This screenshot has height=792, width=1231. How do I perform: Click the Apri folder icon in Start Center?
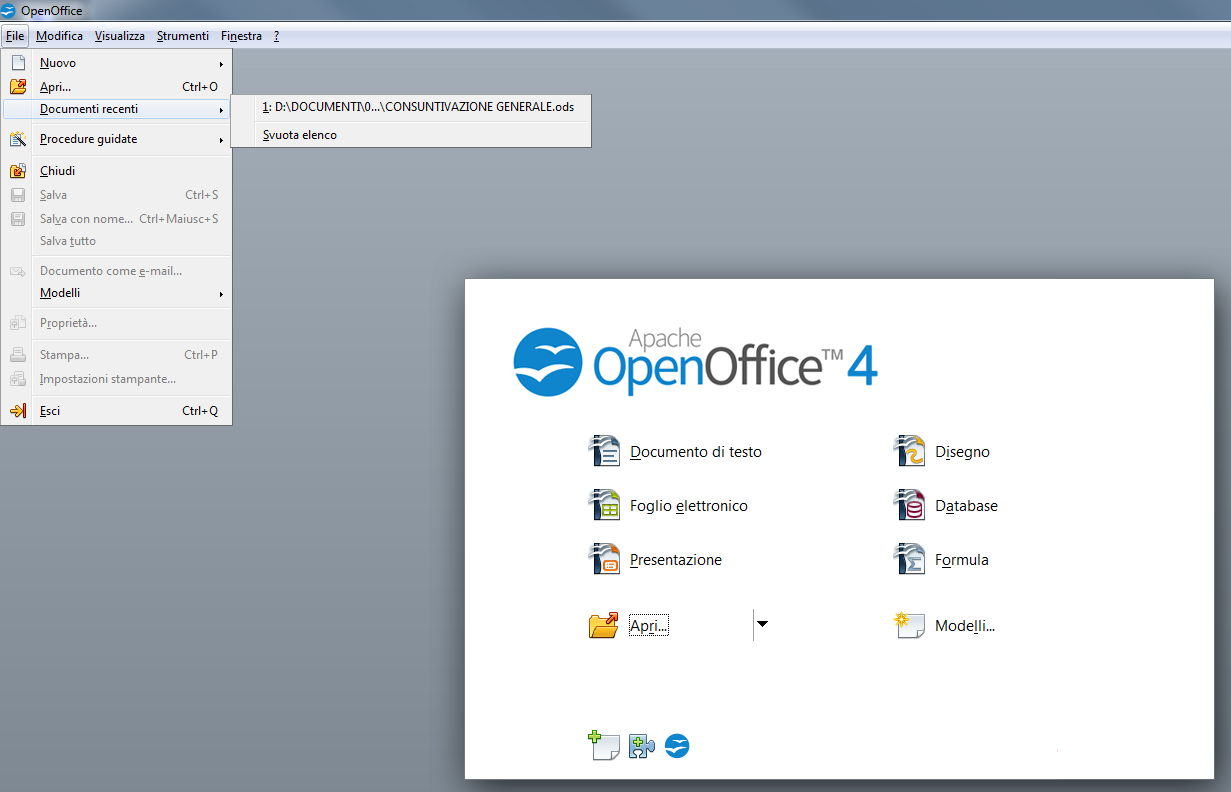pyautogui.click(x=604, y=626)
